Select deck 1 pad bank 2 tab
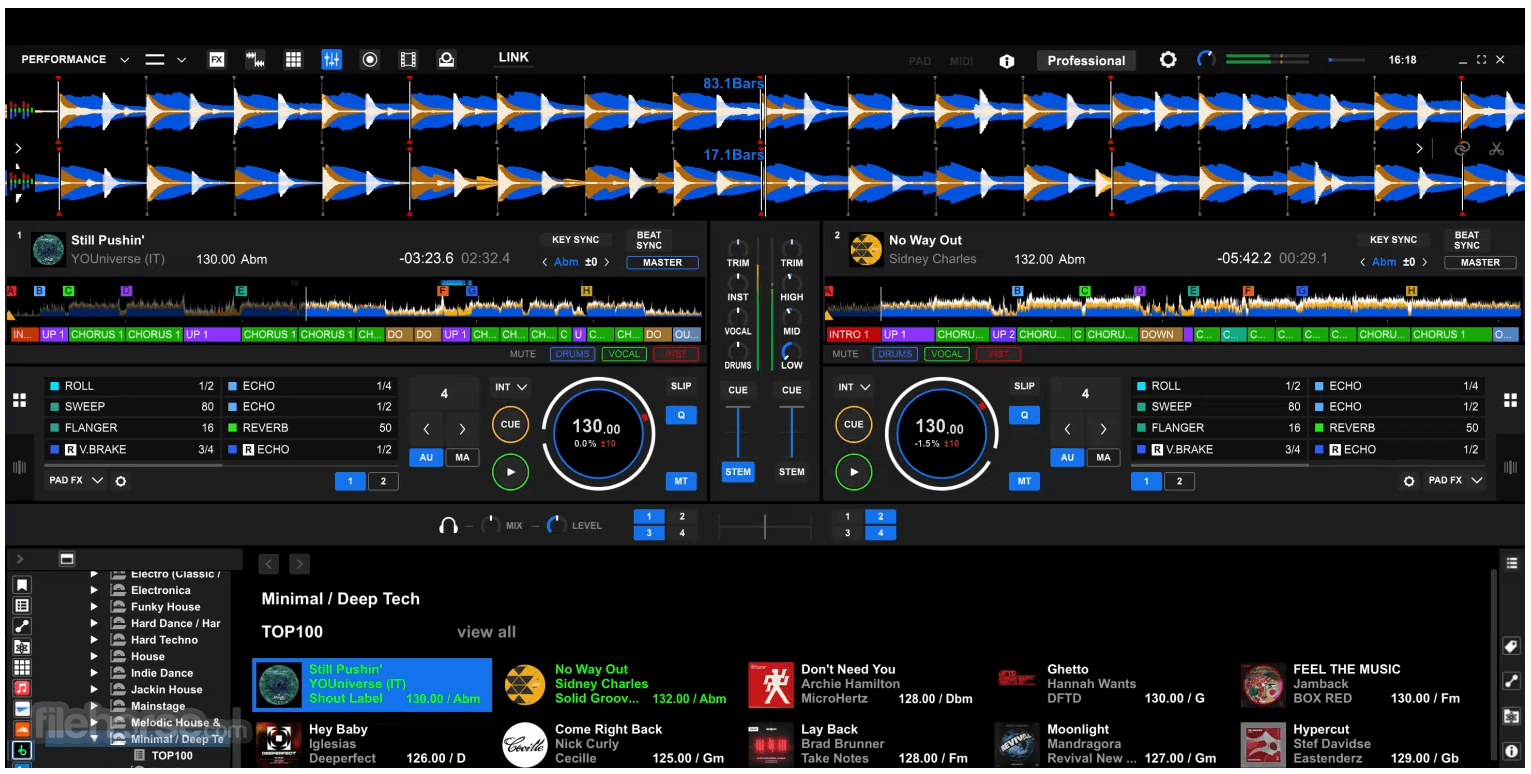Image resolution: width=1531 pixels, height=774 pixels. click(x=383, y=482)
